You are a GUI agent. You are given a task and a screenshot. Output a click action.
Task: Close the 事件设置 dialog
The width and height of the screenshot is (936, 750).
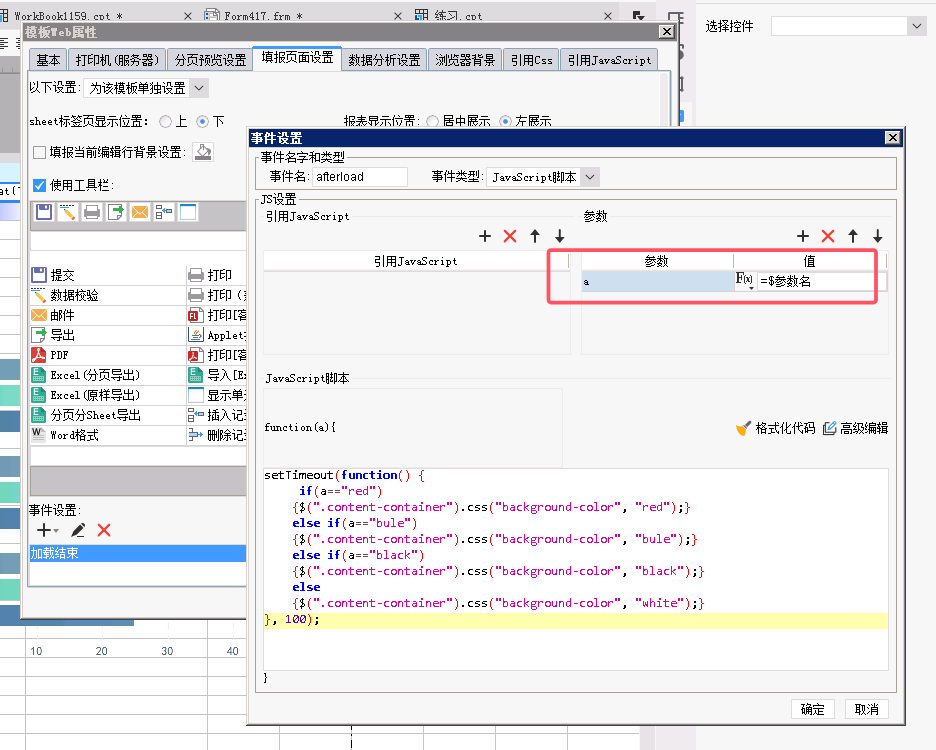(892, 138)
